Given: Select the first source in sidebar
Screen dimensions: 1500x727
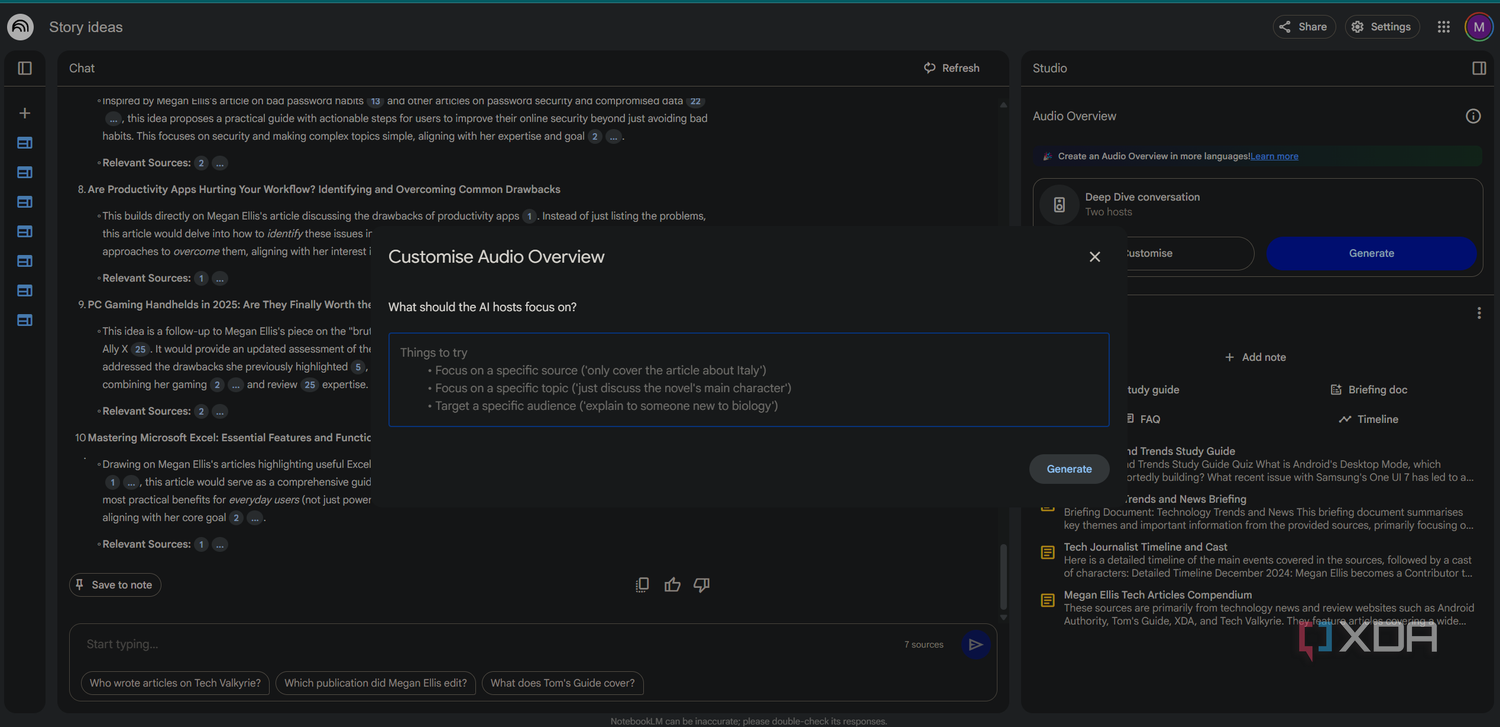Looking at the screenshot, I should pos(25,143).
